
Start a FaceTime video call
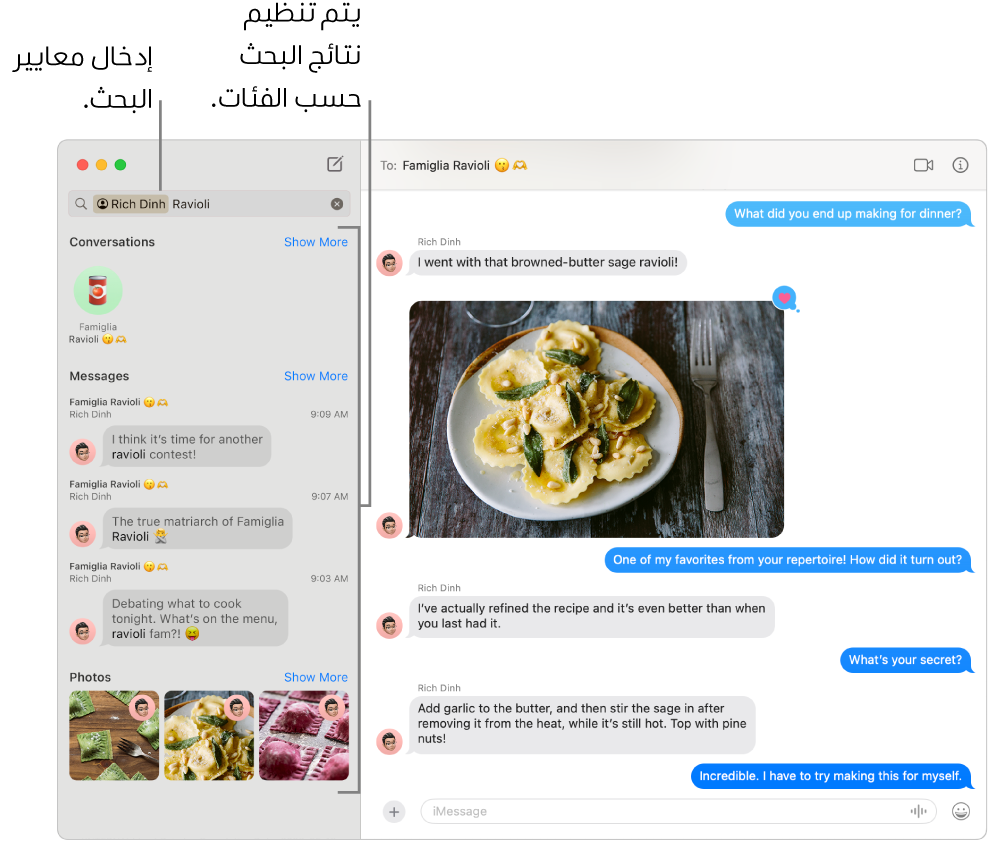tap(923, 165)
